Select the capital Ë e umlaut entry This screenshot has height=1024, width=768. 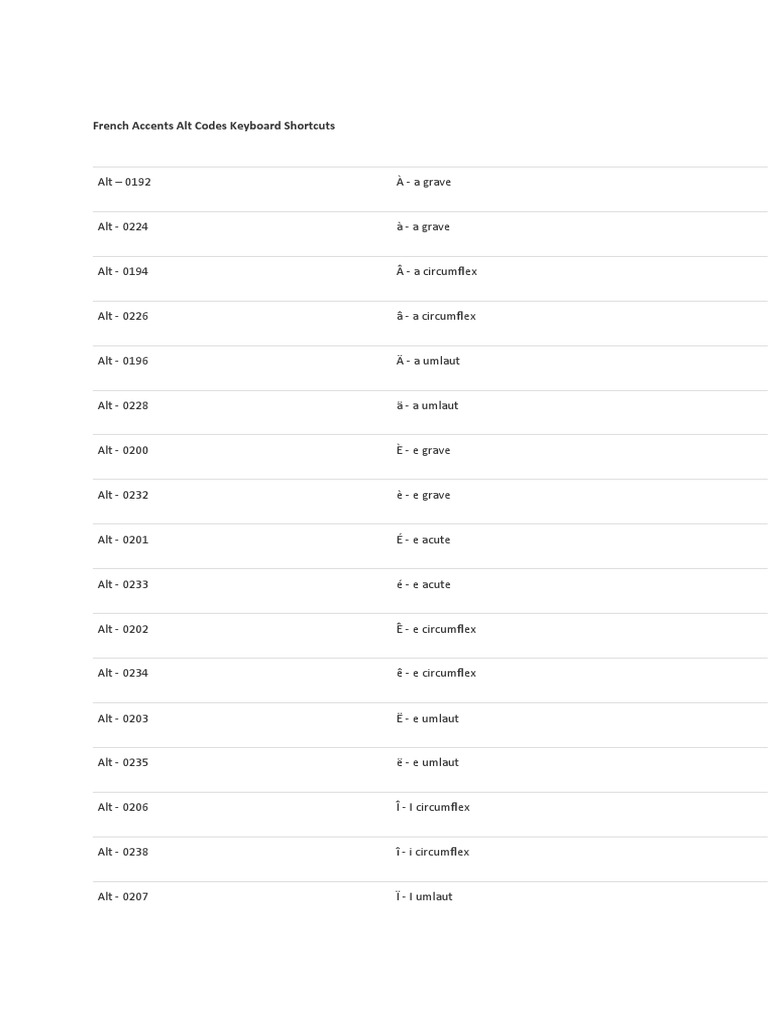427,719
